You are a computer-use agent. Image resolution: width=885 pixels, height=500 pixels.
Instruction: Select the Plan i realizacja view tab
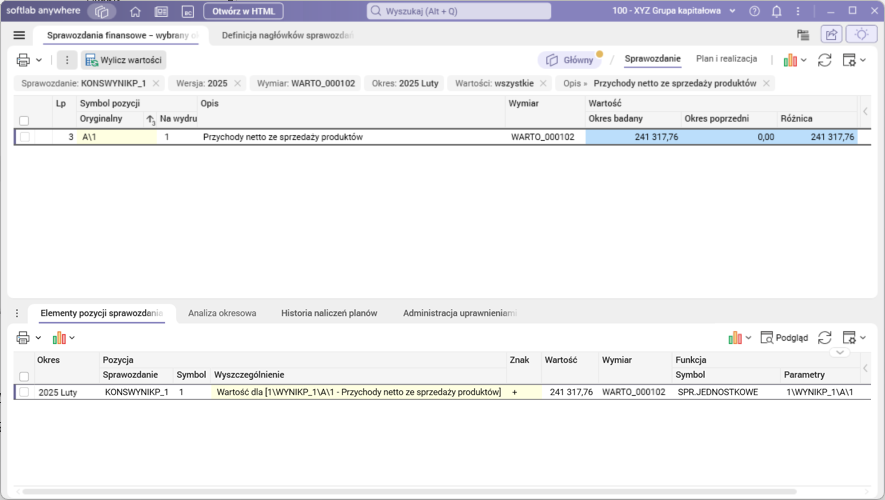click(726, 59)
